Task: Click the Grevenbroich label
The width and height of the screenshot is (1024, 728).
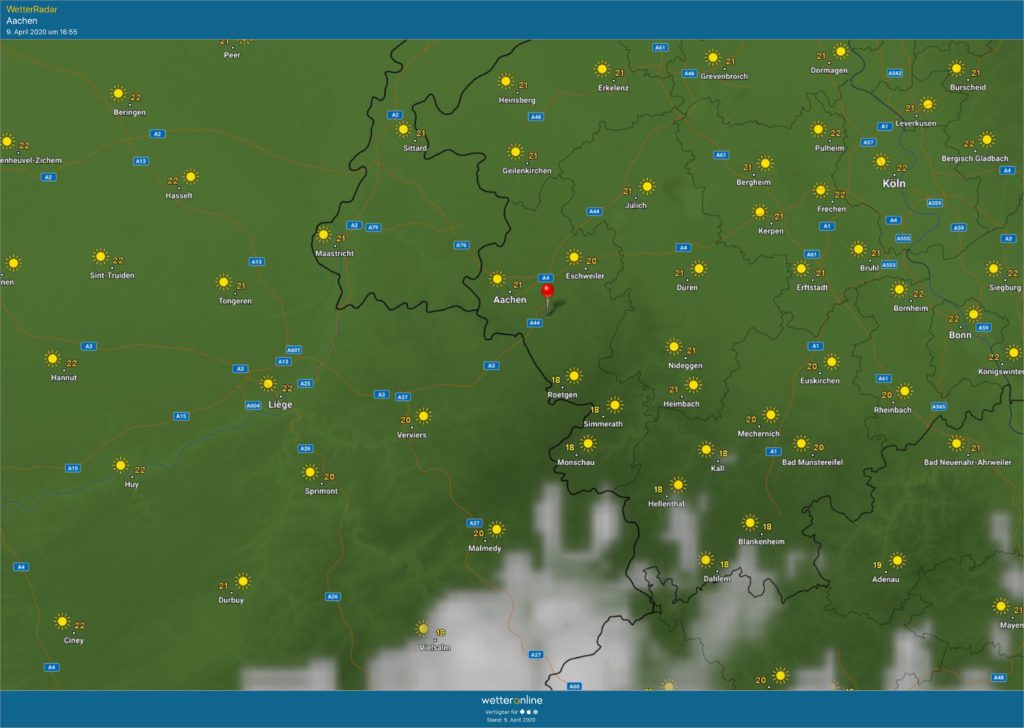Action: (x=724, y=76)
